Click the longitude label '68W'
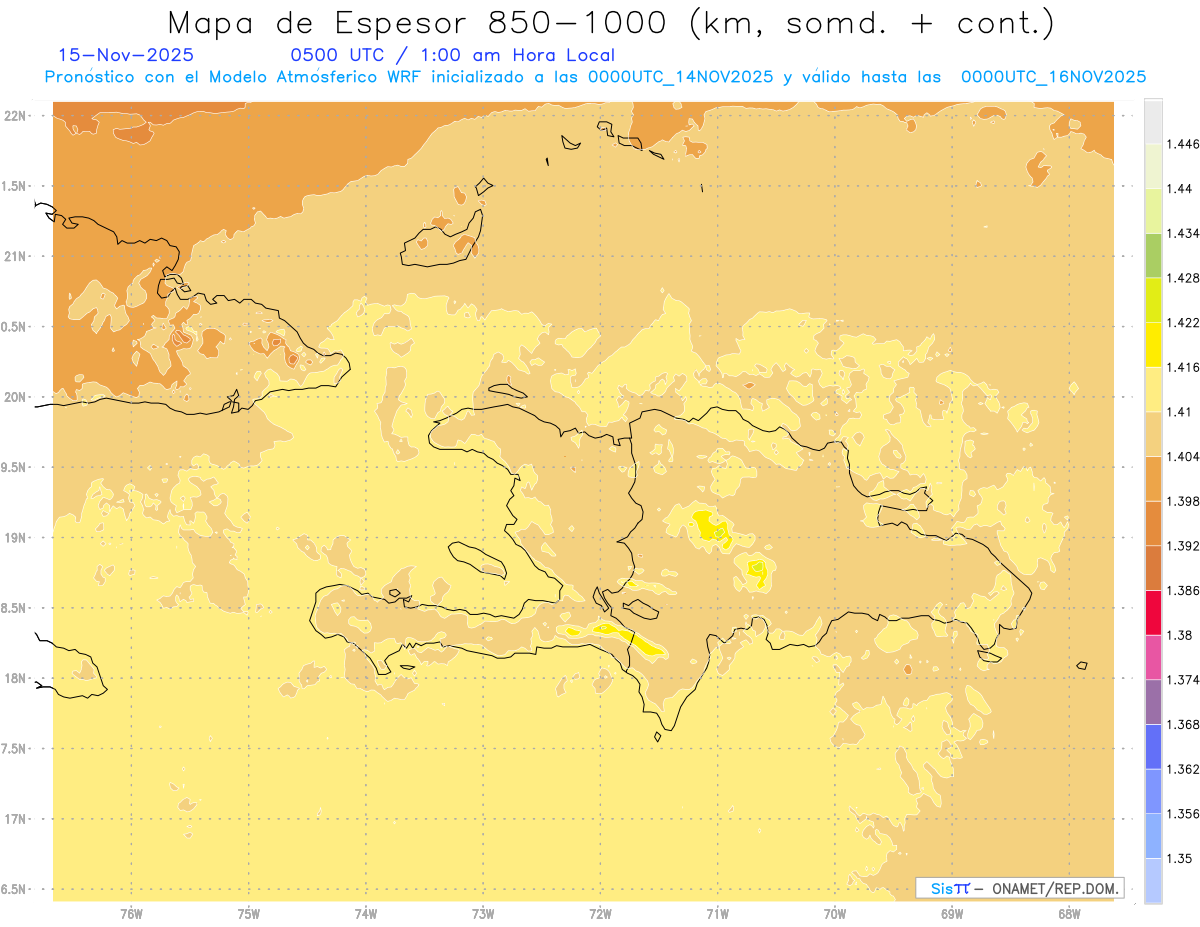The height and width of the screenshot is (927, 1200). point(1069,914)
